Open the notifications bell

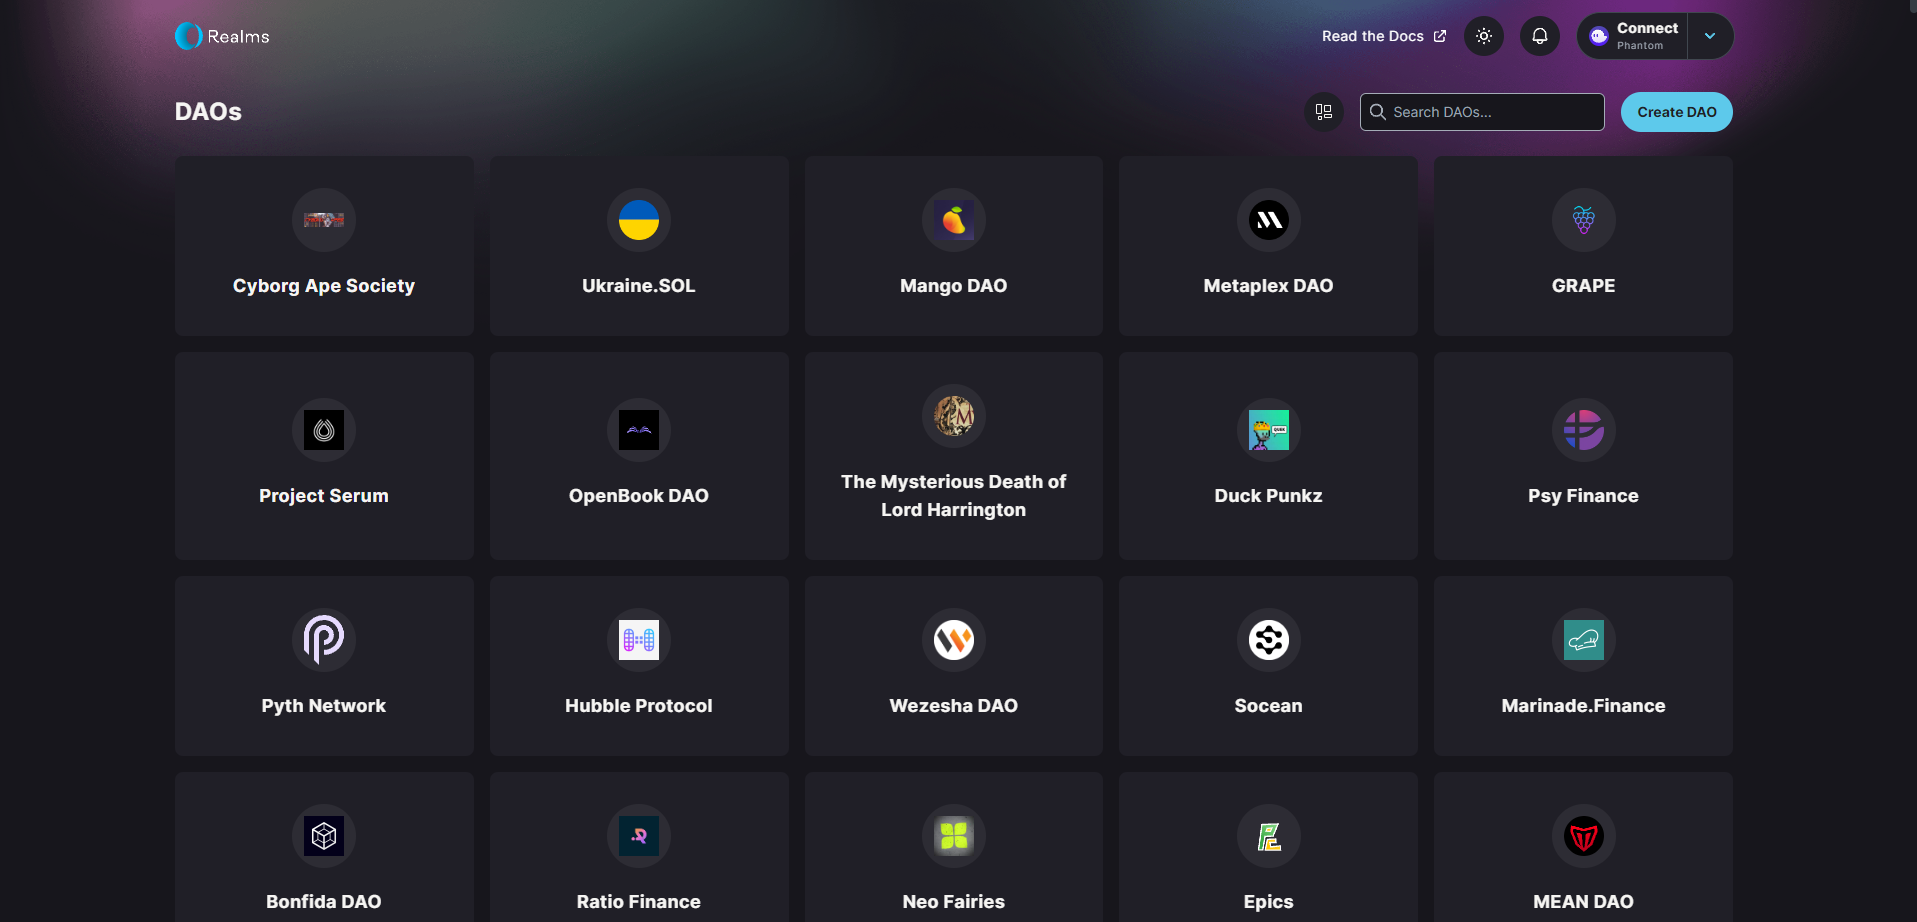click(x=1540, y=36)
